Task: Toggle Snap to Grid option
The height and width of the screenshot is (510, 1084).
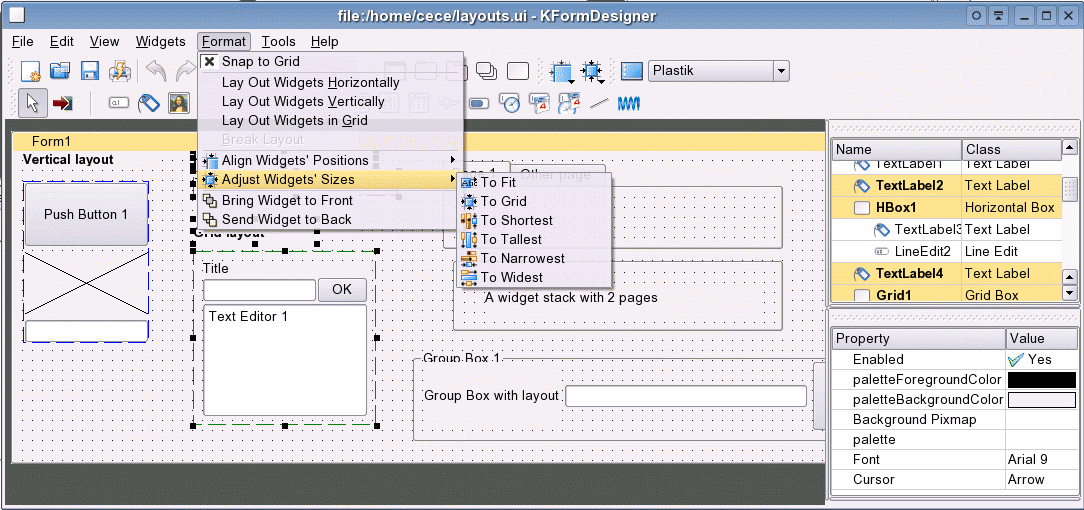Action: [x=260, y=62]
